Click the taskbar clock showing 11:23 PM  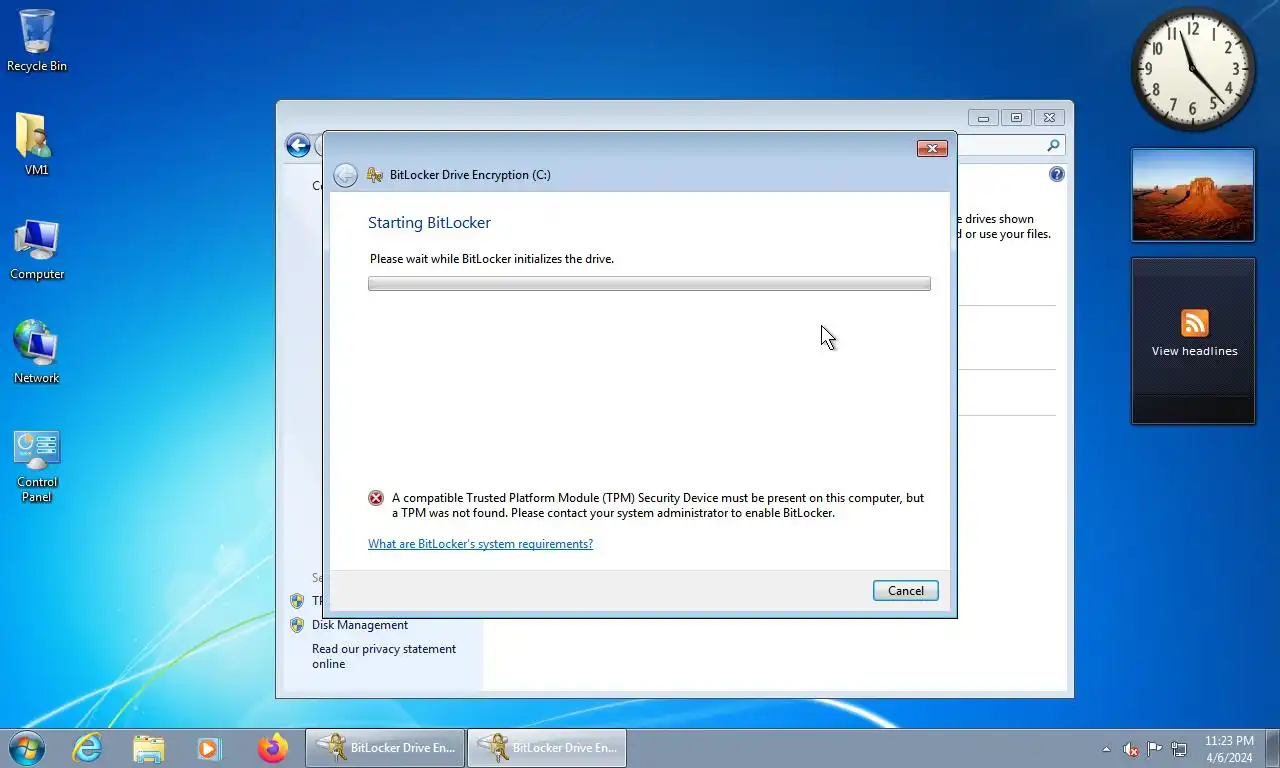(x=1229, y=749)
